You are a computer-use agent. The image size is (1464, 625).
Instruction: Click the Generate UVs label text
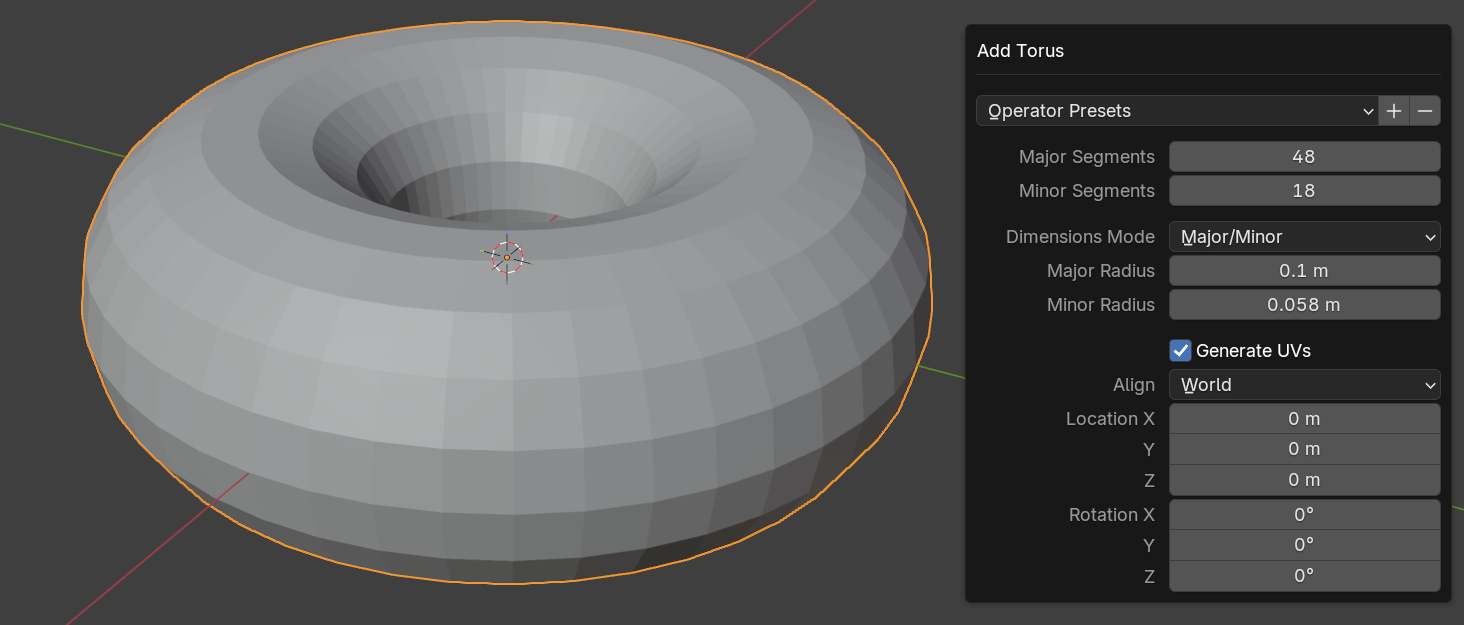(1253, 351)
